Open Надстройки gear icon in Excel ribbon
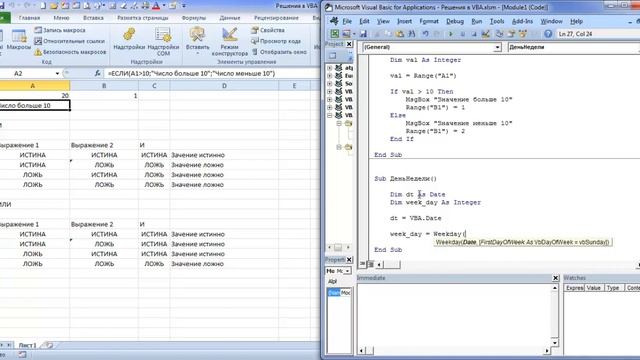Image resolution: width=640 pixels, height=360 pixels. point(129,39)
